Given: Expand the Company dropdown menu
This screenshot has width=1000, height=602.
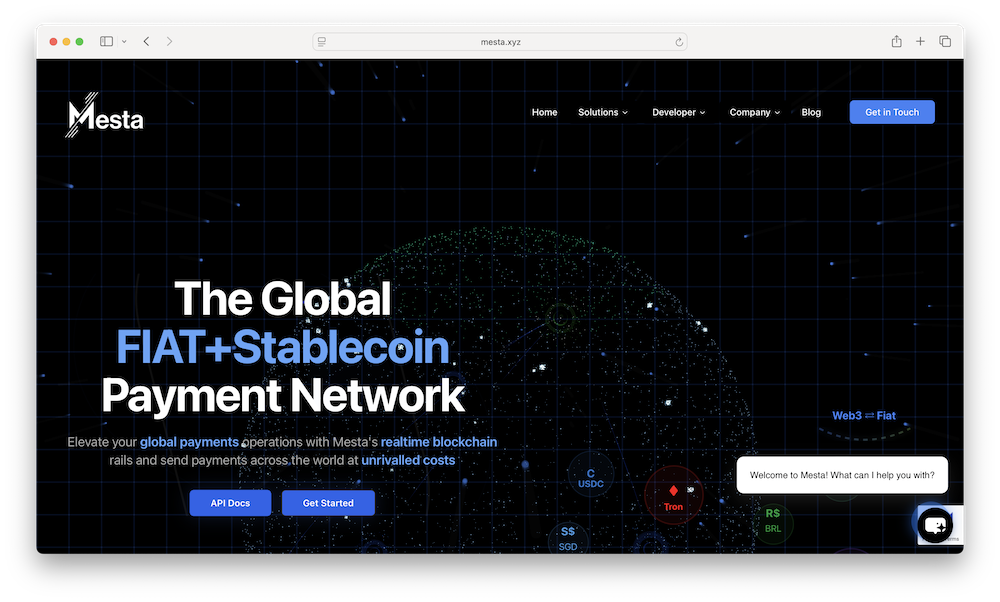Looking at the screenshot, I should [755, 112].
